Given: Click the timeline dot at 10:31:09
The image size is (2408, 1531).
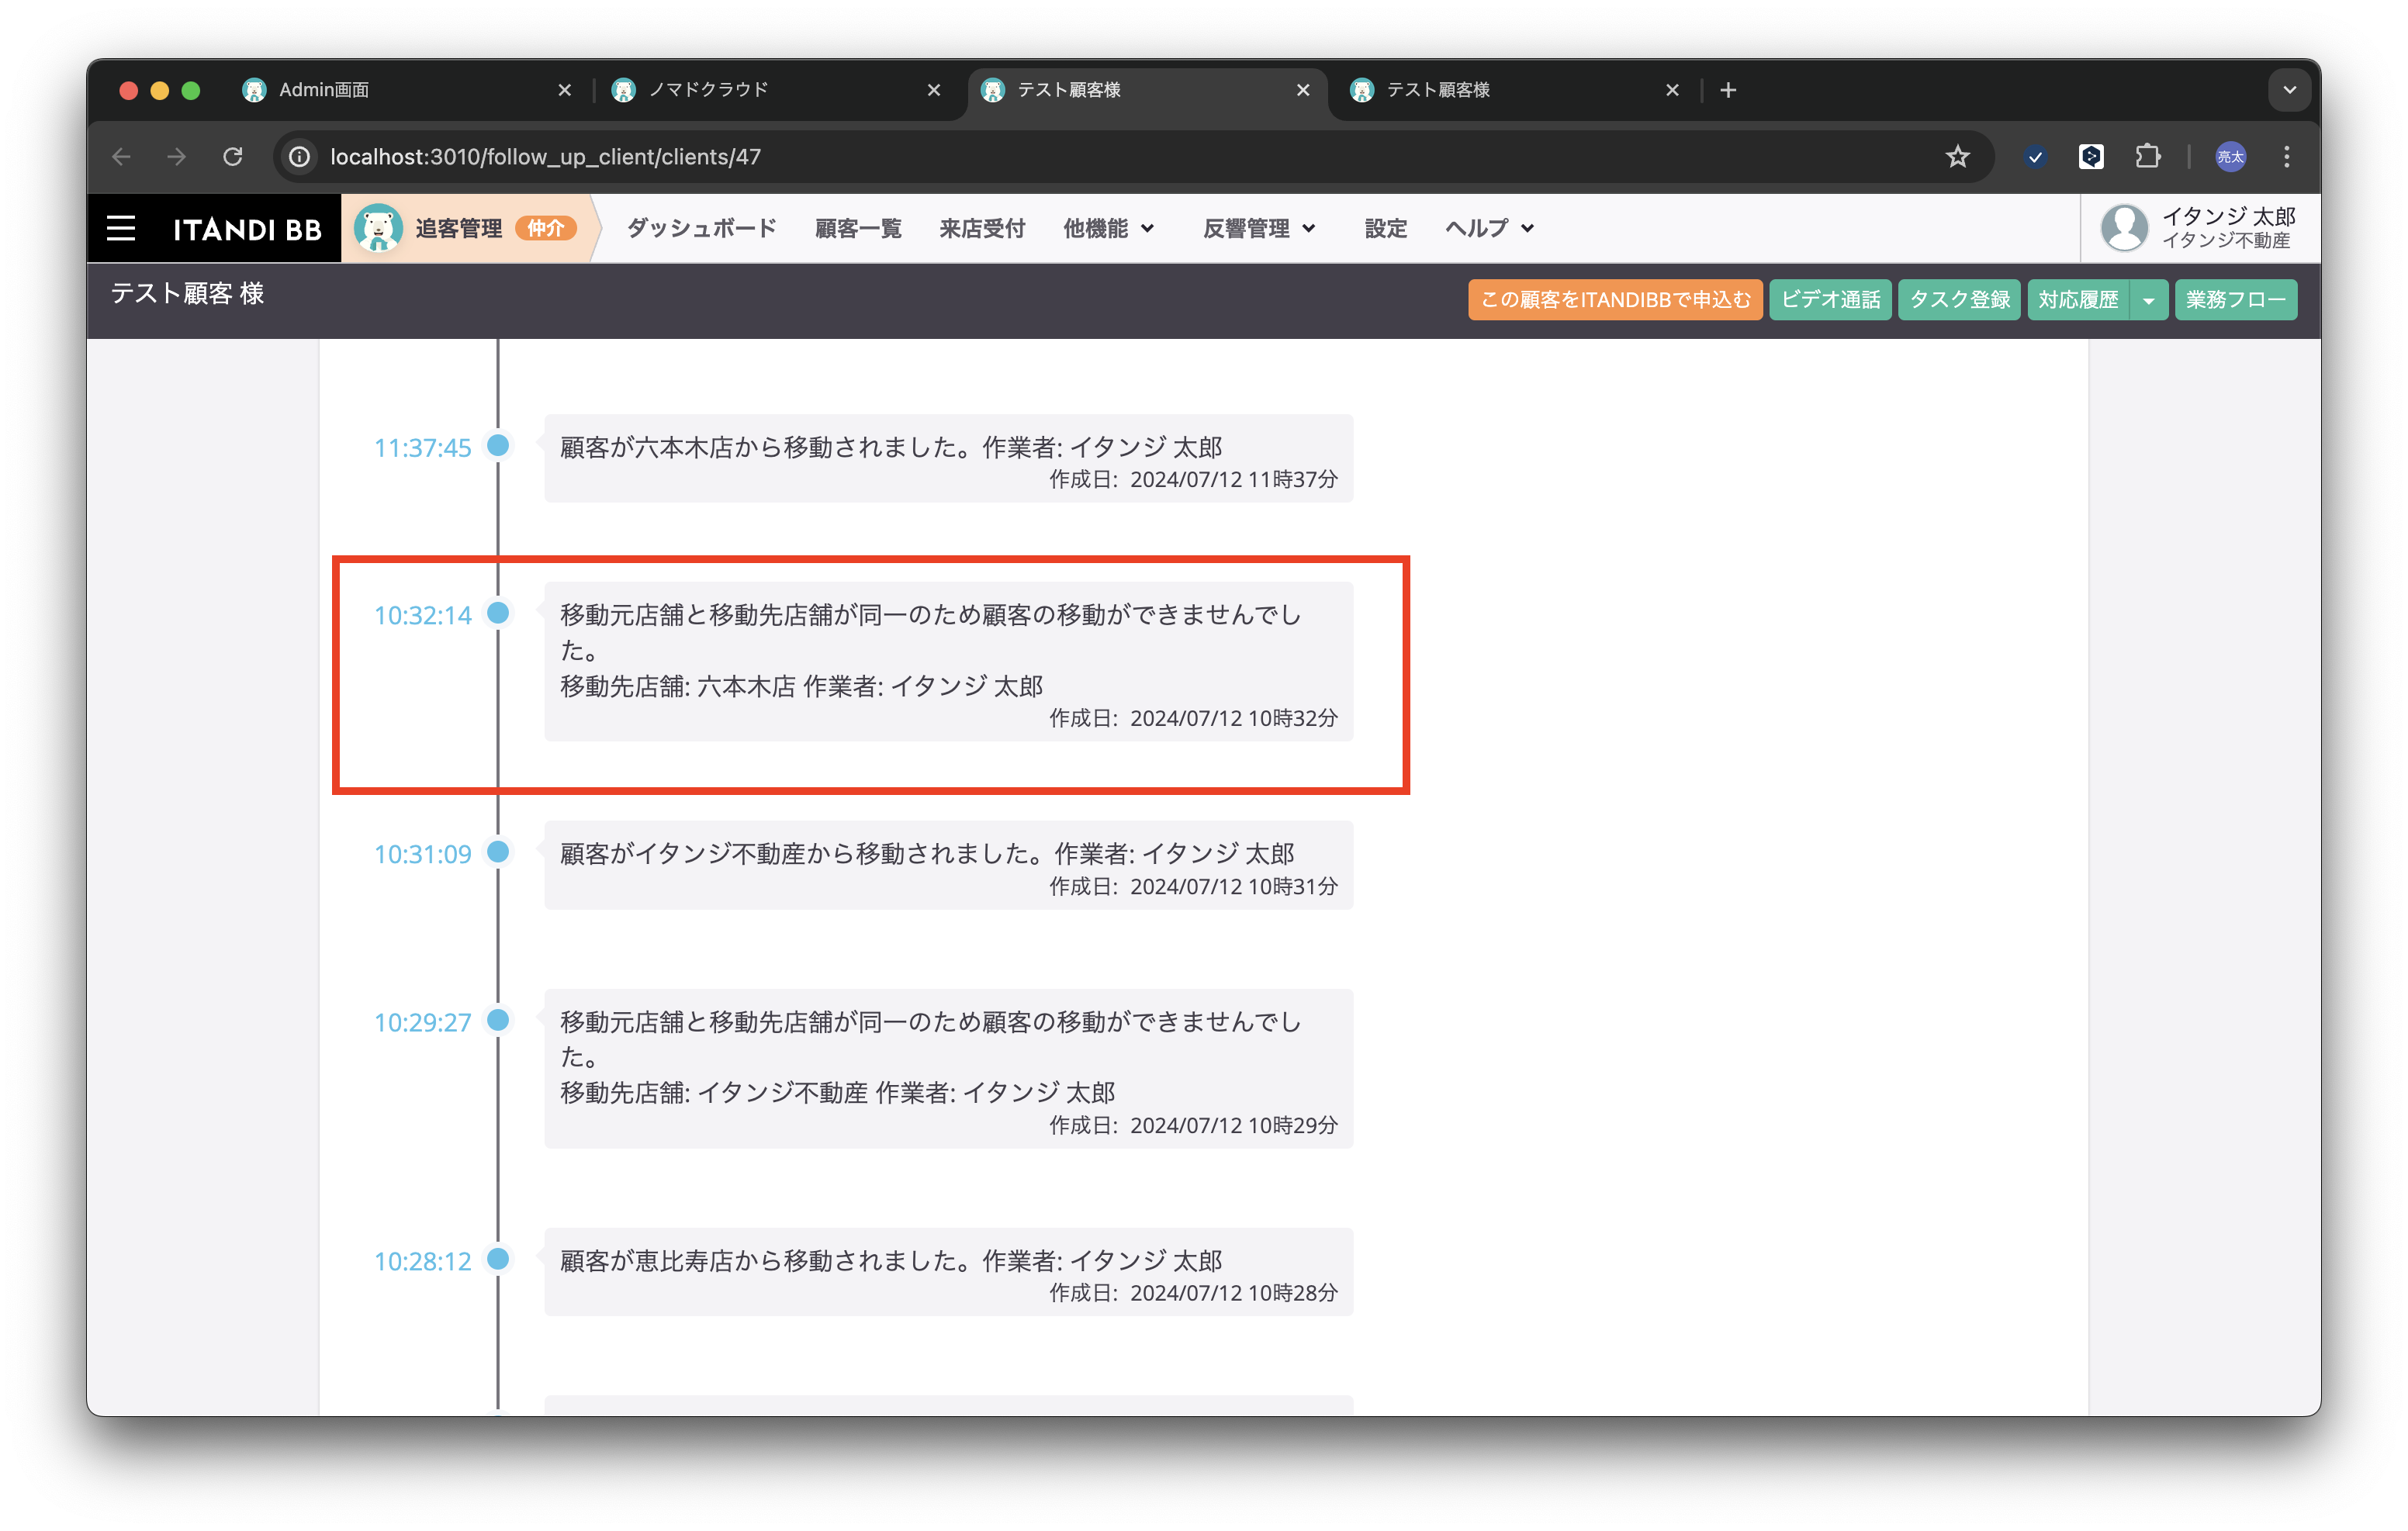Looking at the screenshot, I should [498, 851].
